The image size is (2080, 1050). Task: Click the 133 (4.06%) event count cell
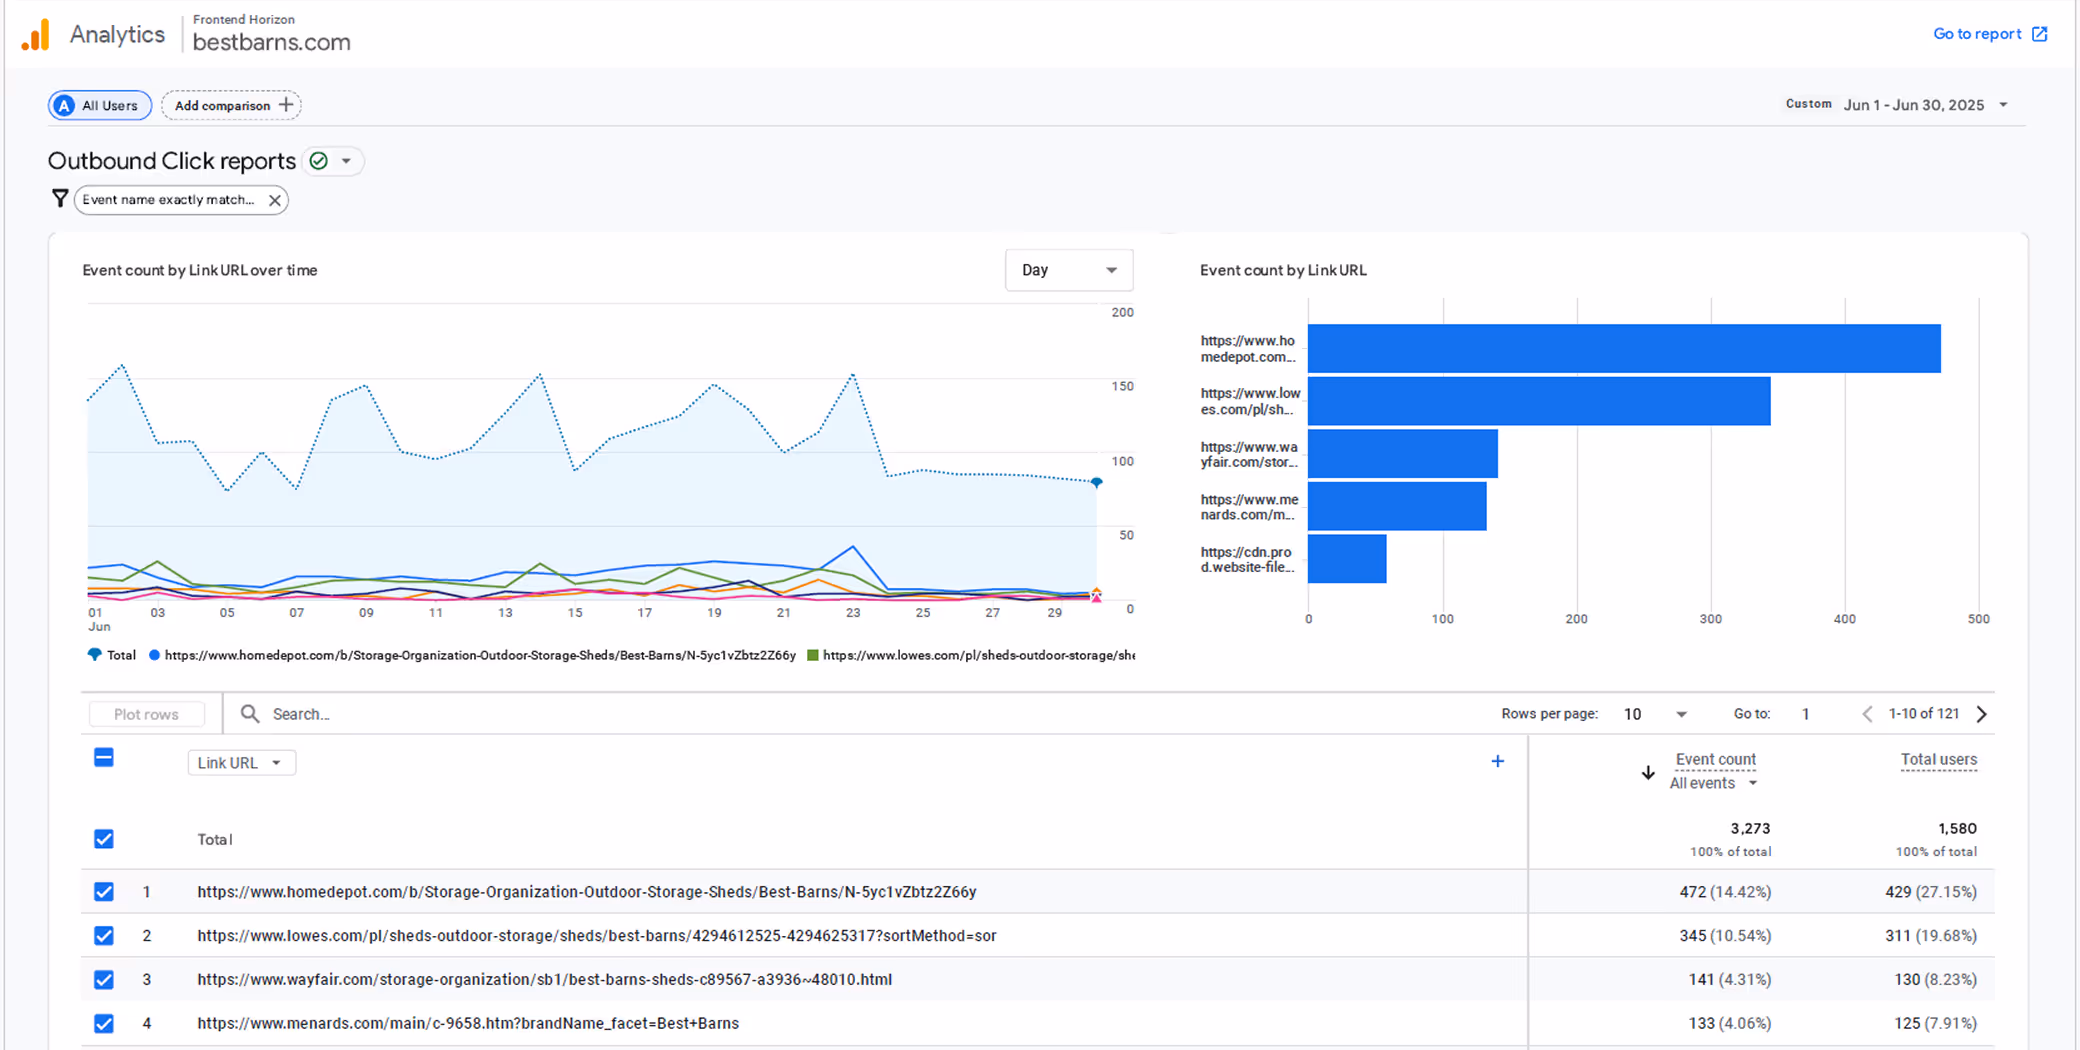[x=1730, y=1024]
